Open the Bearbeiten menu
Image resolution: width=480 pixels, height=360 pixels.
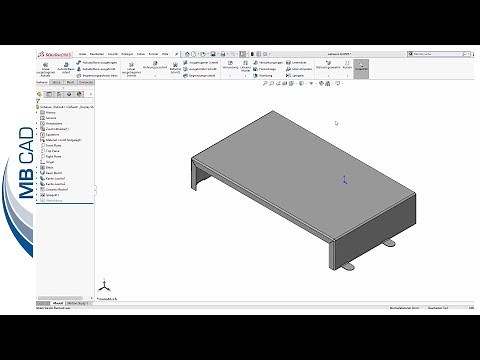pyautogui.click(x=97, y=54)
